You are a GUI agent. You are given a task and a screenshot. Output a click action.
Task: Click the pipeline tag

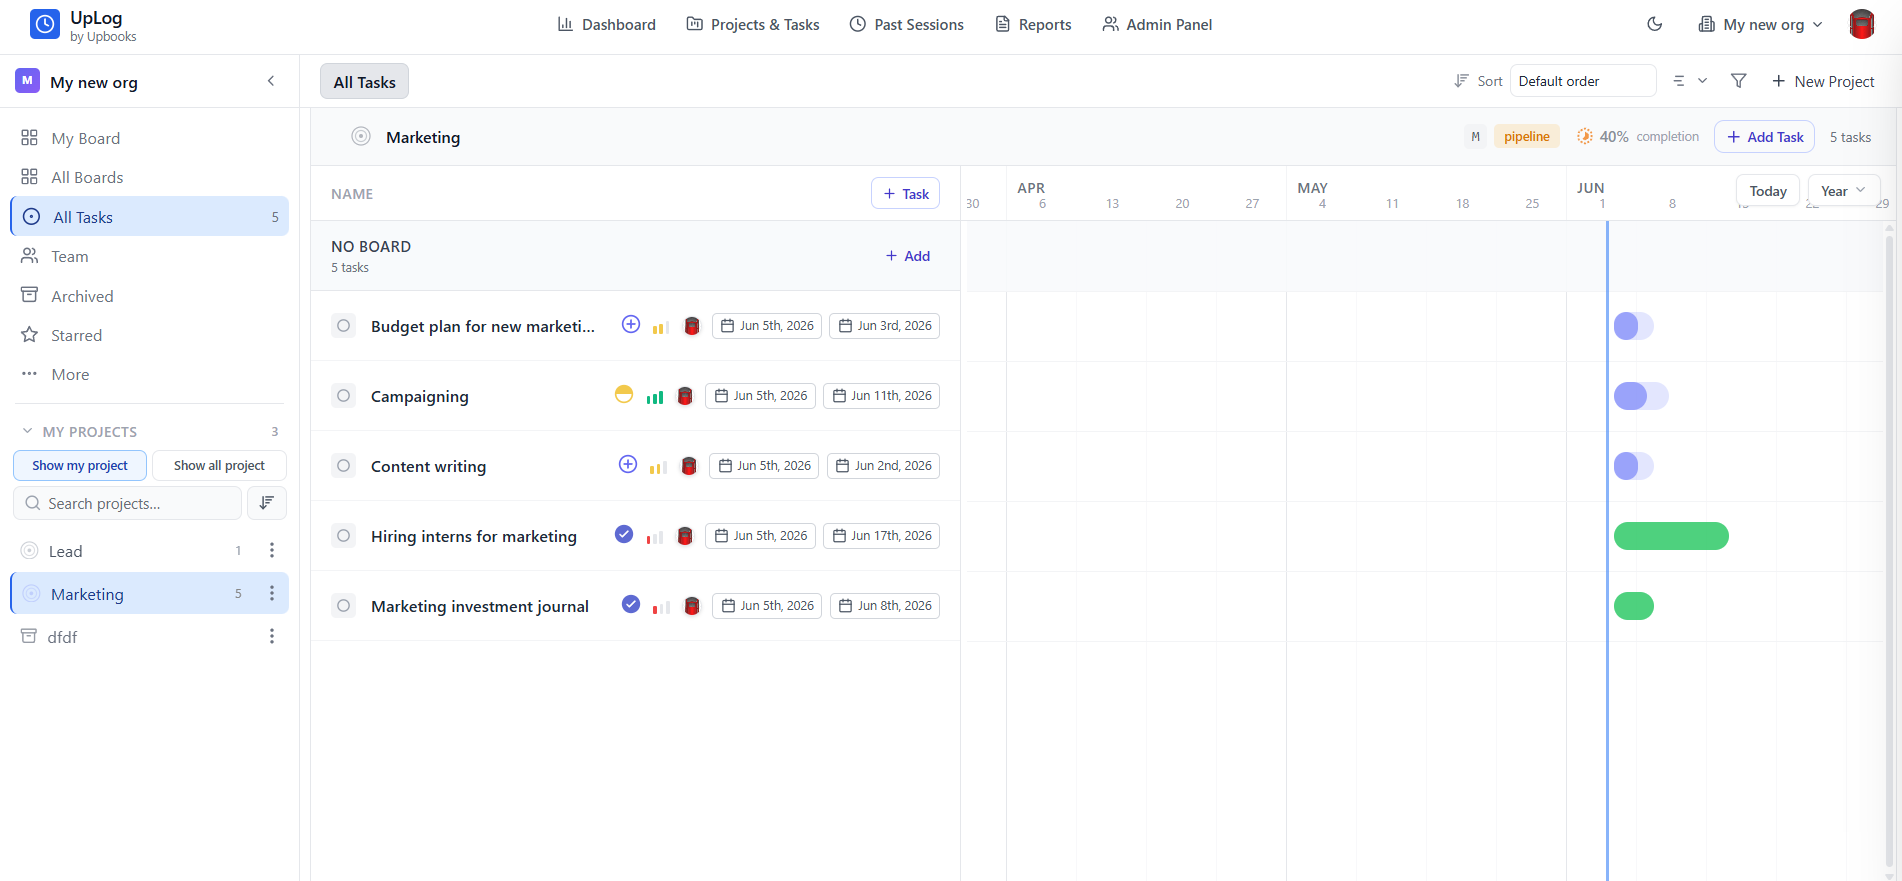coord(1526,136)
